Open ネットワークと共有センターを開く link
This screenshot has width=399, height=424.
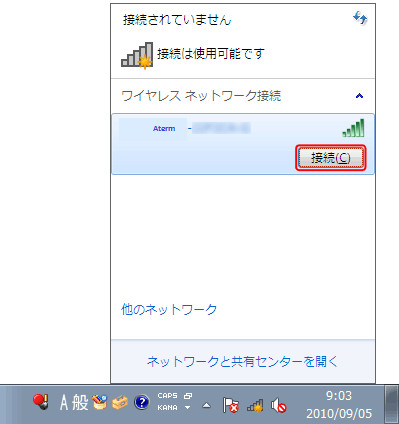pyautogui.click(x=242, y=361)
